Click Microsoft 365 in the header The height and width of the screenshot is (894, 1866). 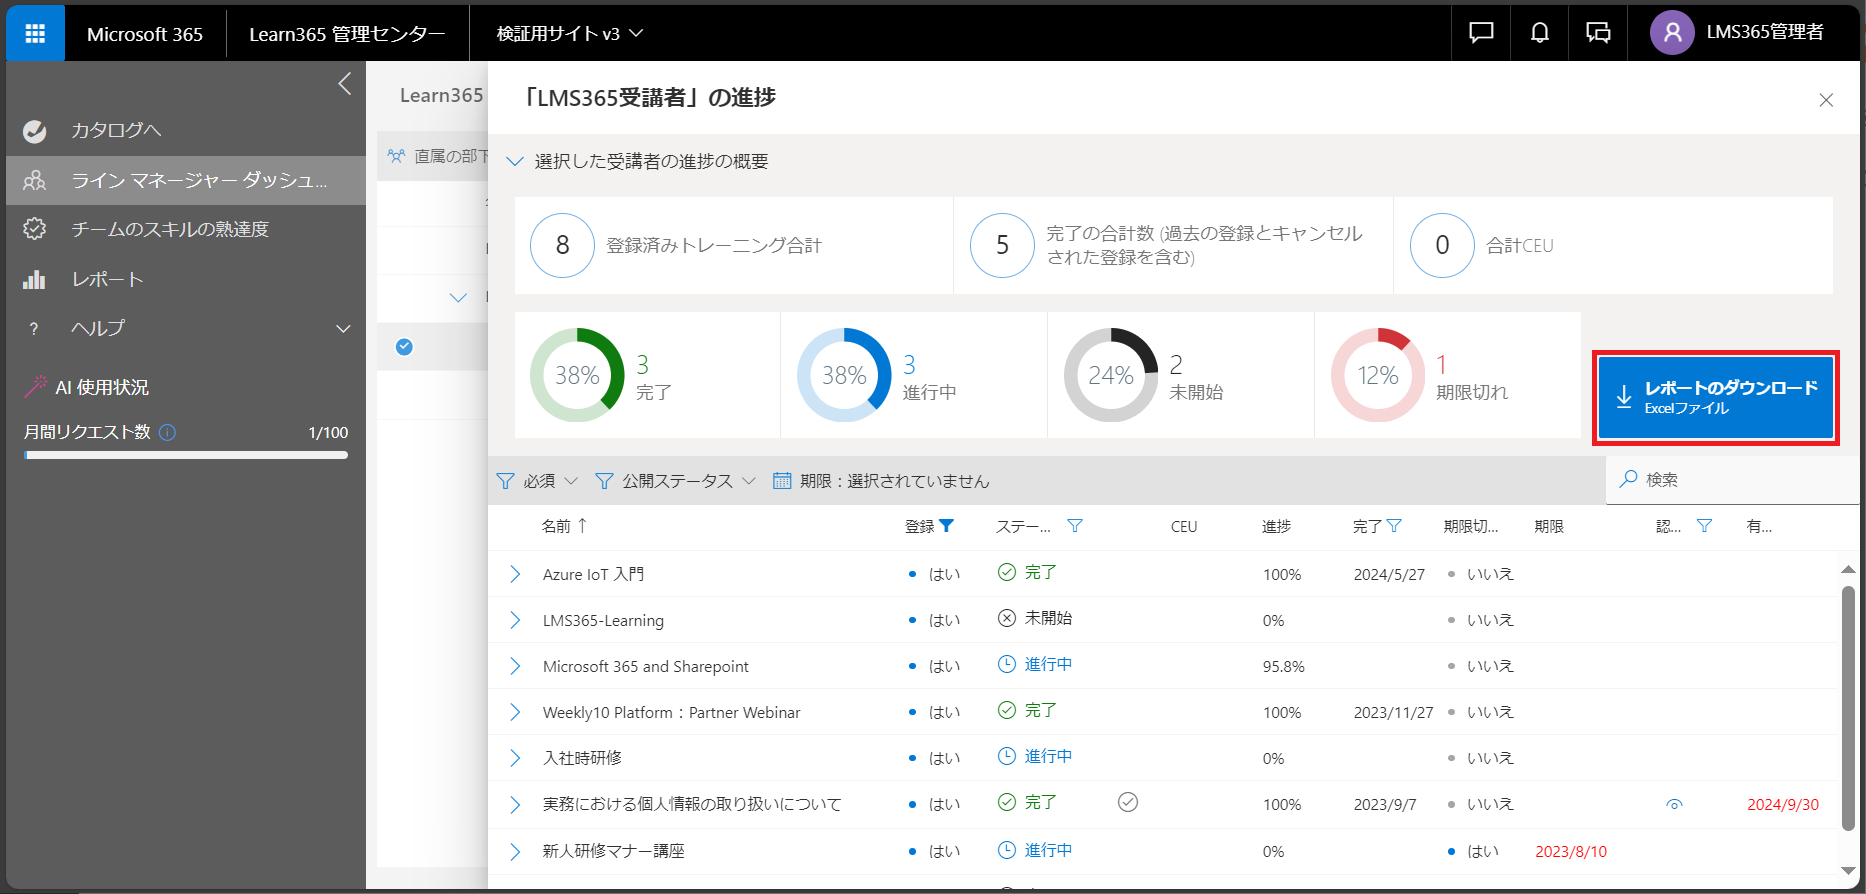145,33
